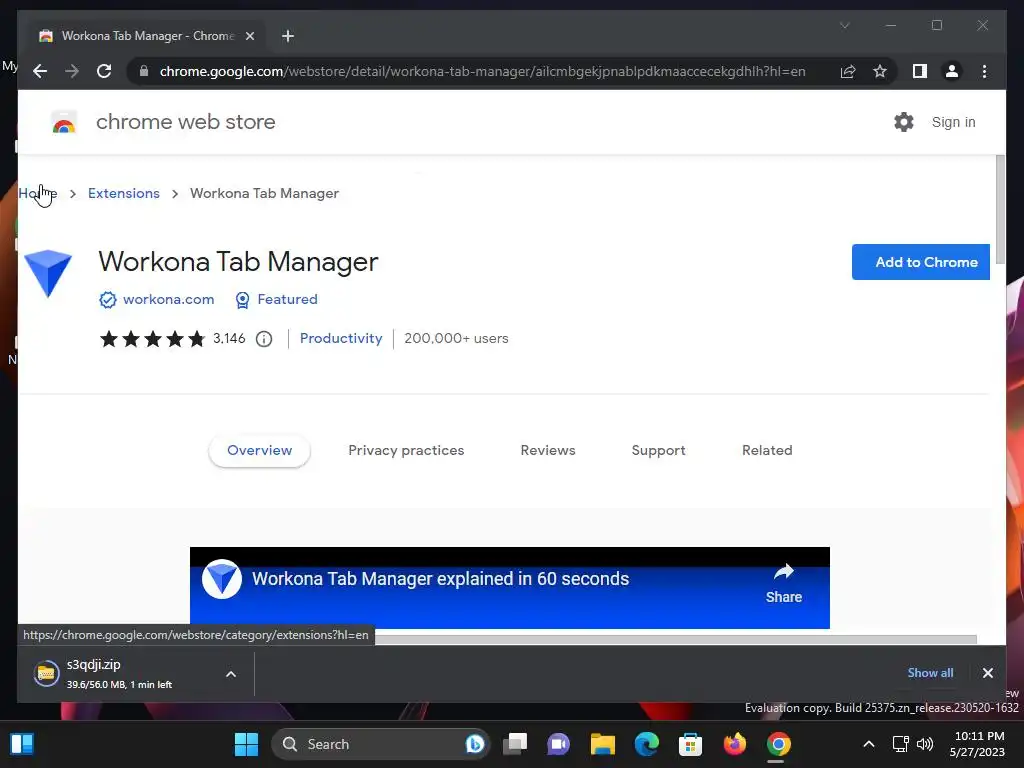Image resolution: width=1024 pixels, height=768 pixels.
Task: Open the Related tab
Action: coord(767,451)
